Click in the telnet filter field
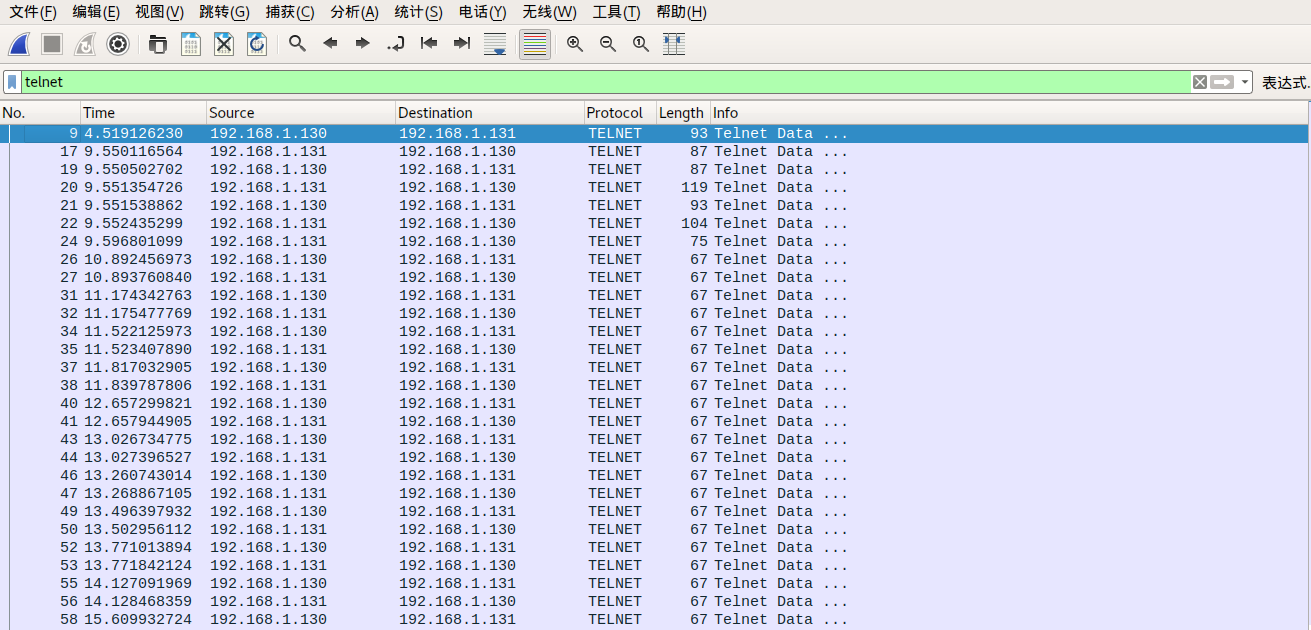 [x=605, y=82]
